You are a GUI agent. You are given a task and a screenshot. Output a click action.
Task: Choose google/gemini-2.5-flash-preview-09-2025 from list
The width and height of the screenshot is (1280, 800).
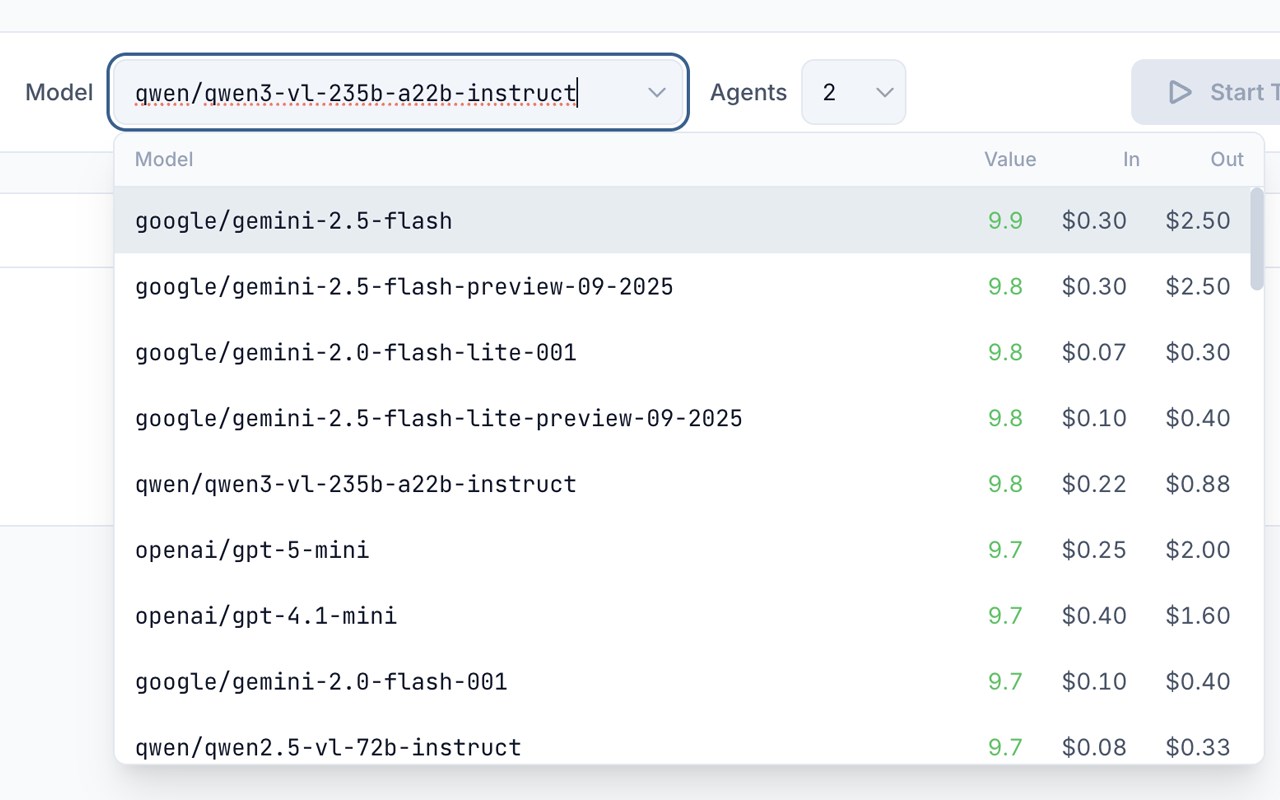point(404,287)
